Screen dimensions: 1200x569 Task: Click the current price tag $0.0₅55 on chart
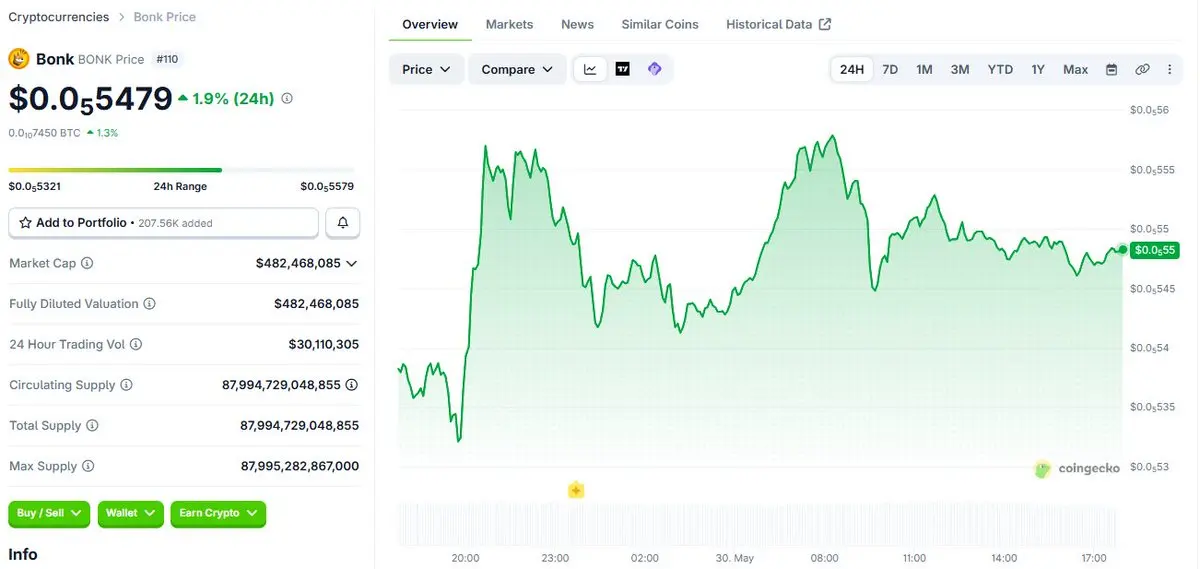(x=1153, y=250)
